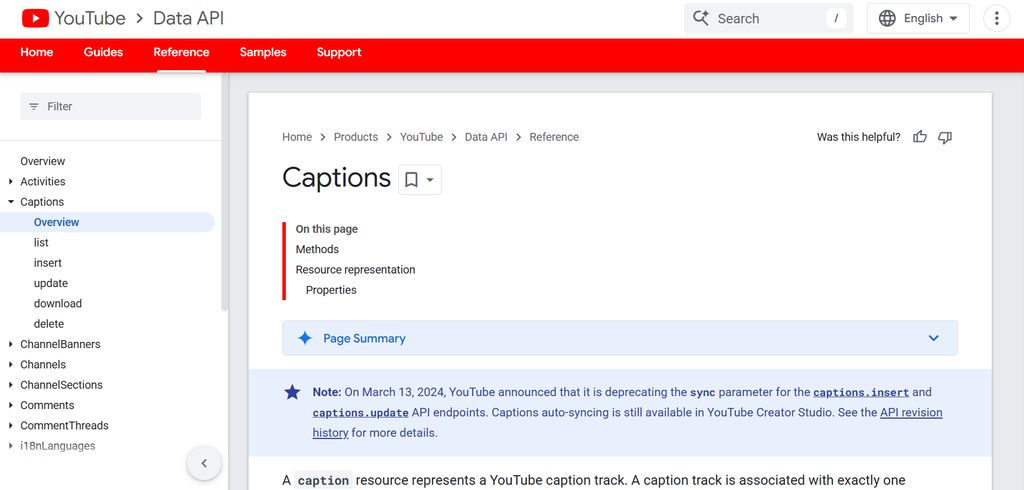
Task: Go to Products breadcrumb link
Action: (356, 137)
